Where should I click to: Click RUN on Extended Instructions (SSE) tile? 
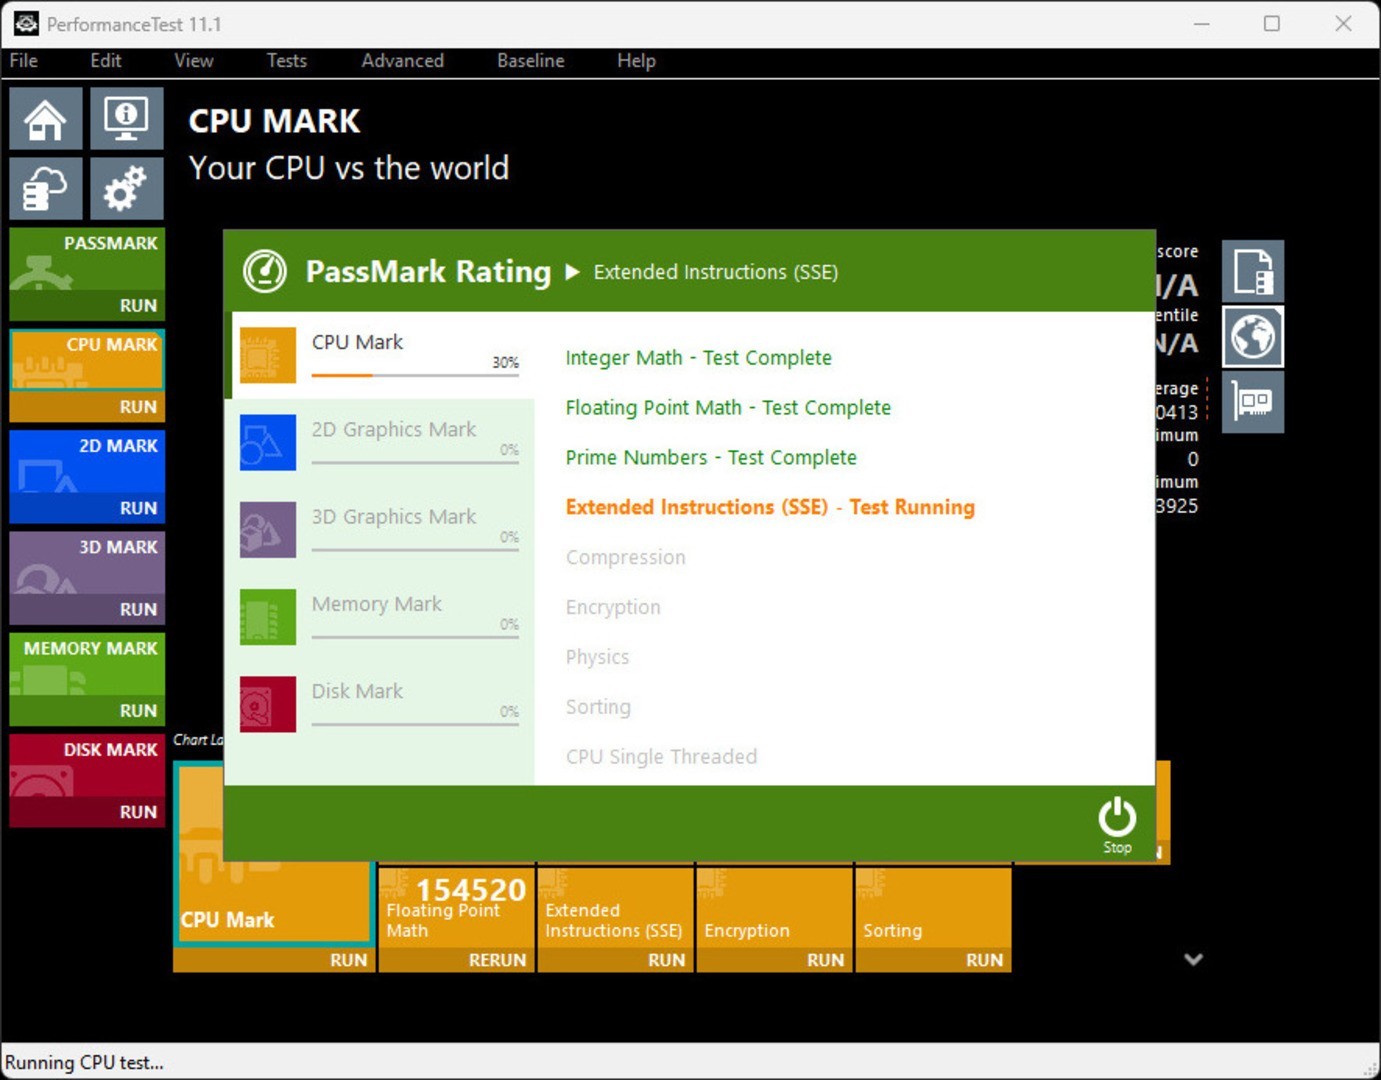(x=667, y=960)
